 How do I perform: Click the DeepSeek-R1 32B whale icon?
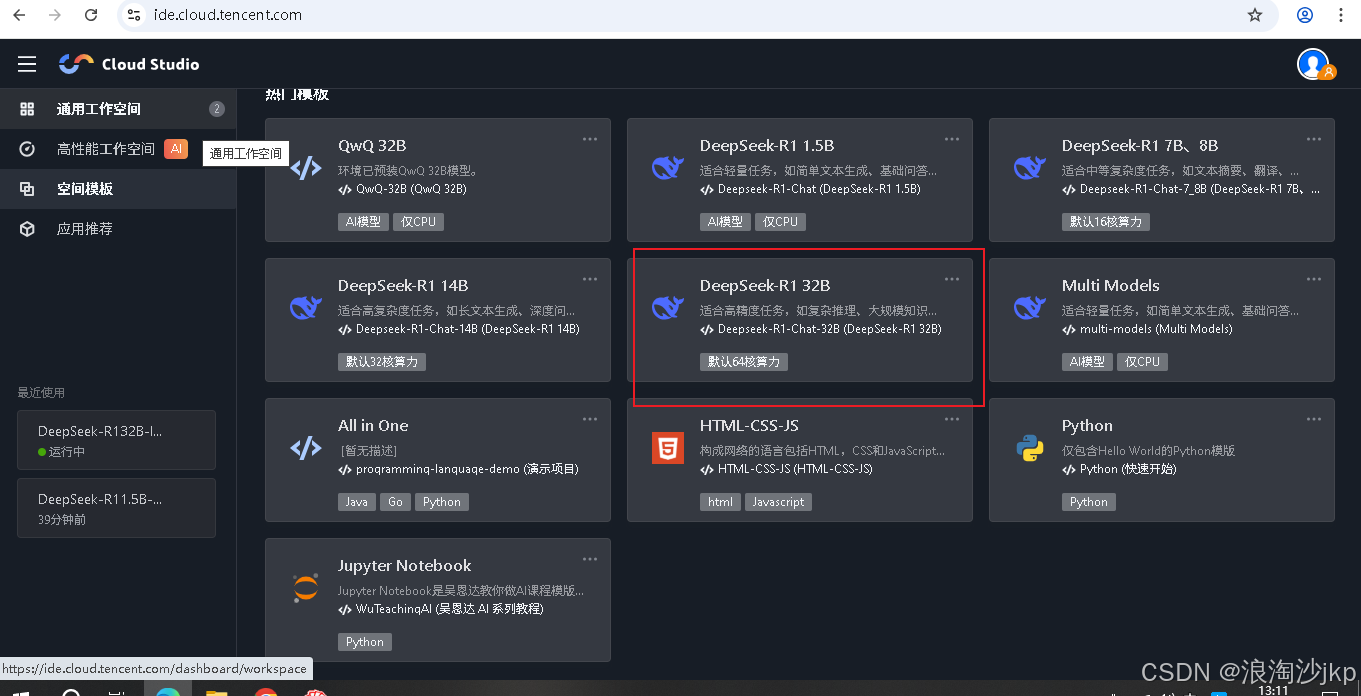click(x=667, y=307)
